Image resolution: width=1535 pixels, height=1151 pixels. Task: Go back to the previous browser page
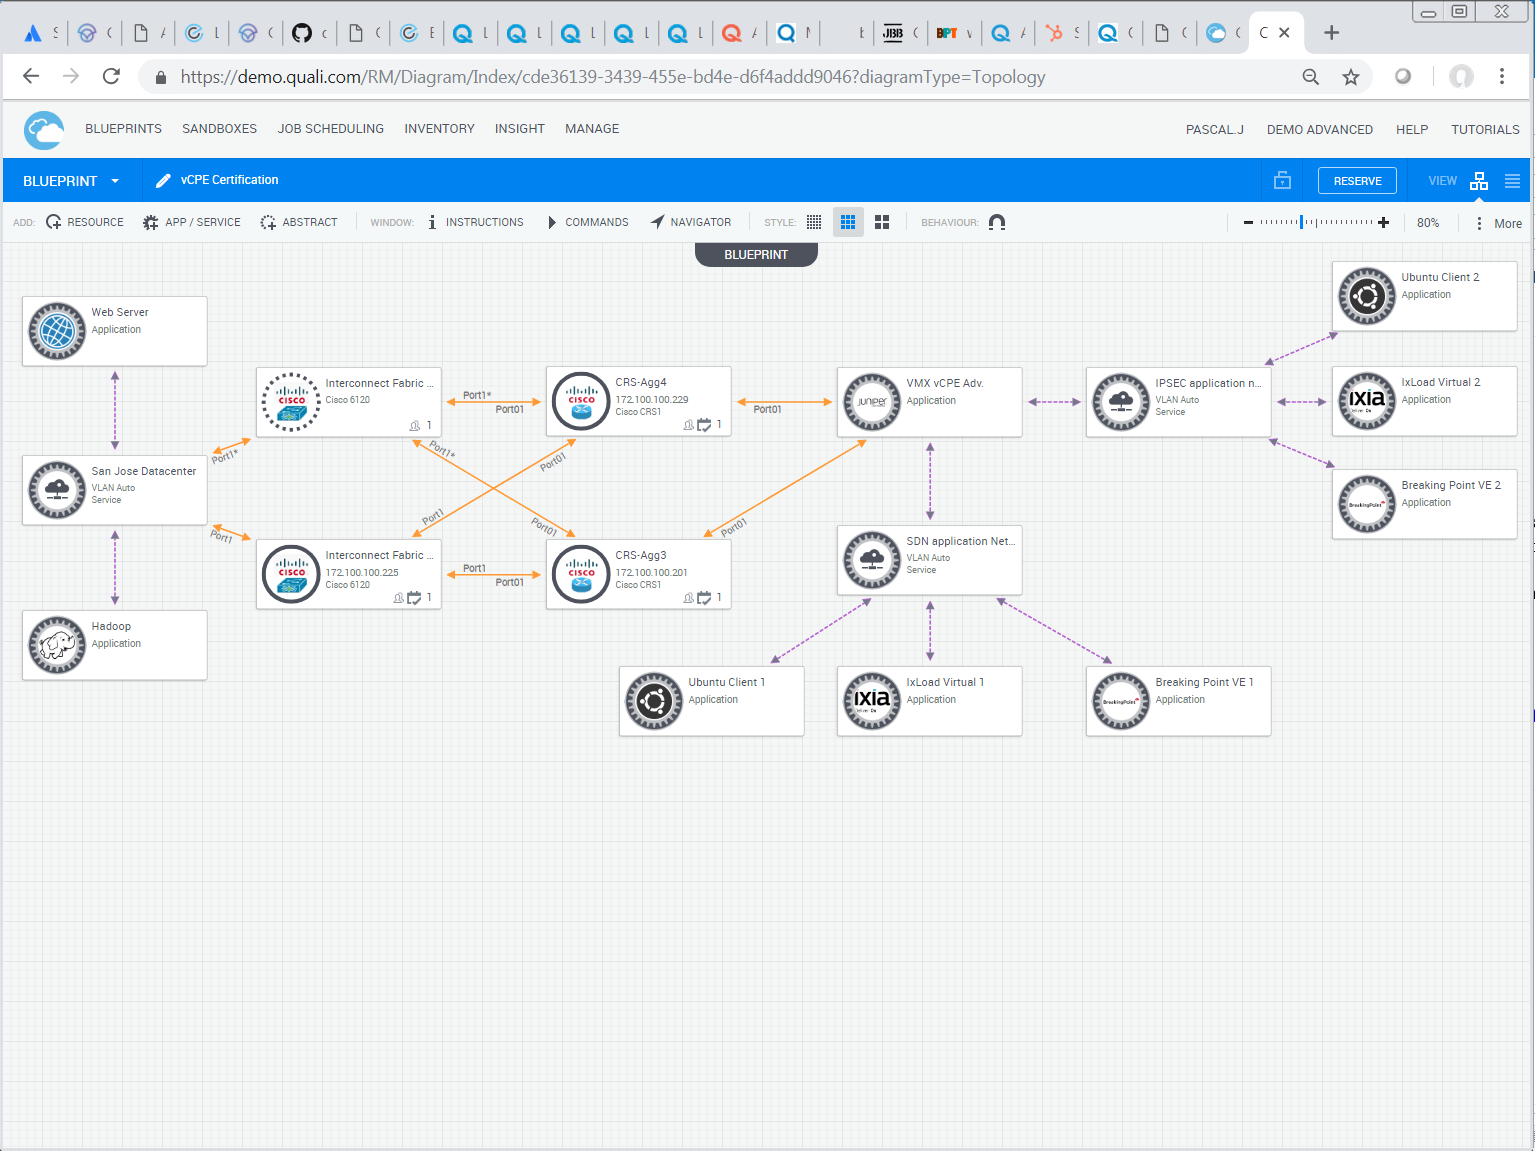point(31,77)
